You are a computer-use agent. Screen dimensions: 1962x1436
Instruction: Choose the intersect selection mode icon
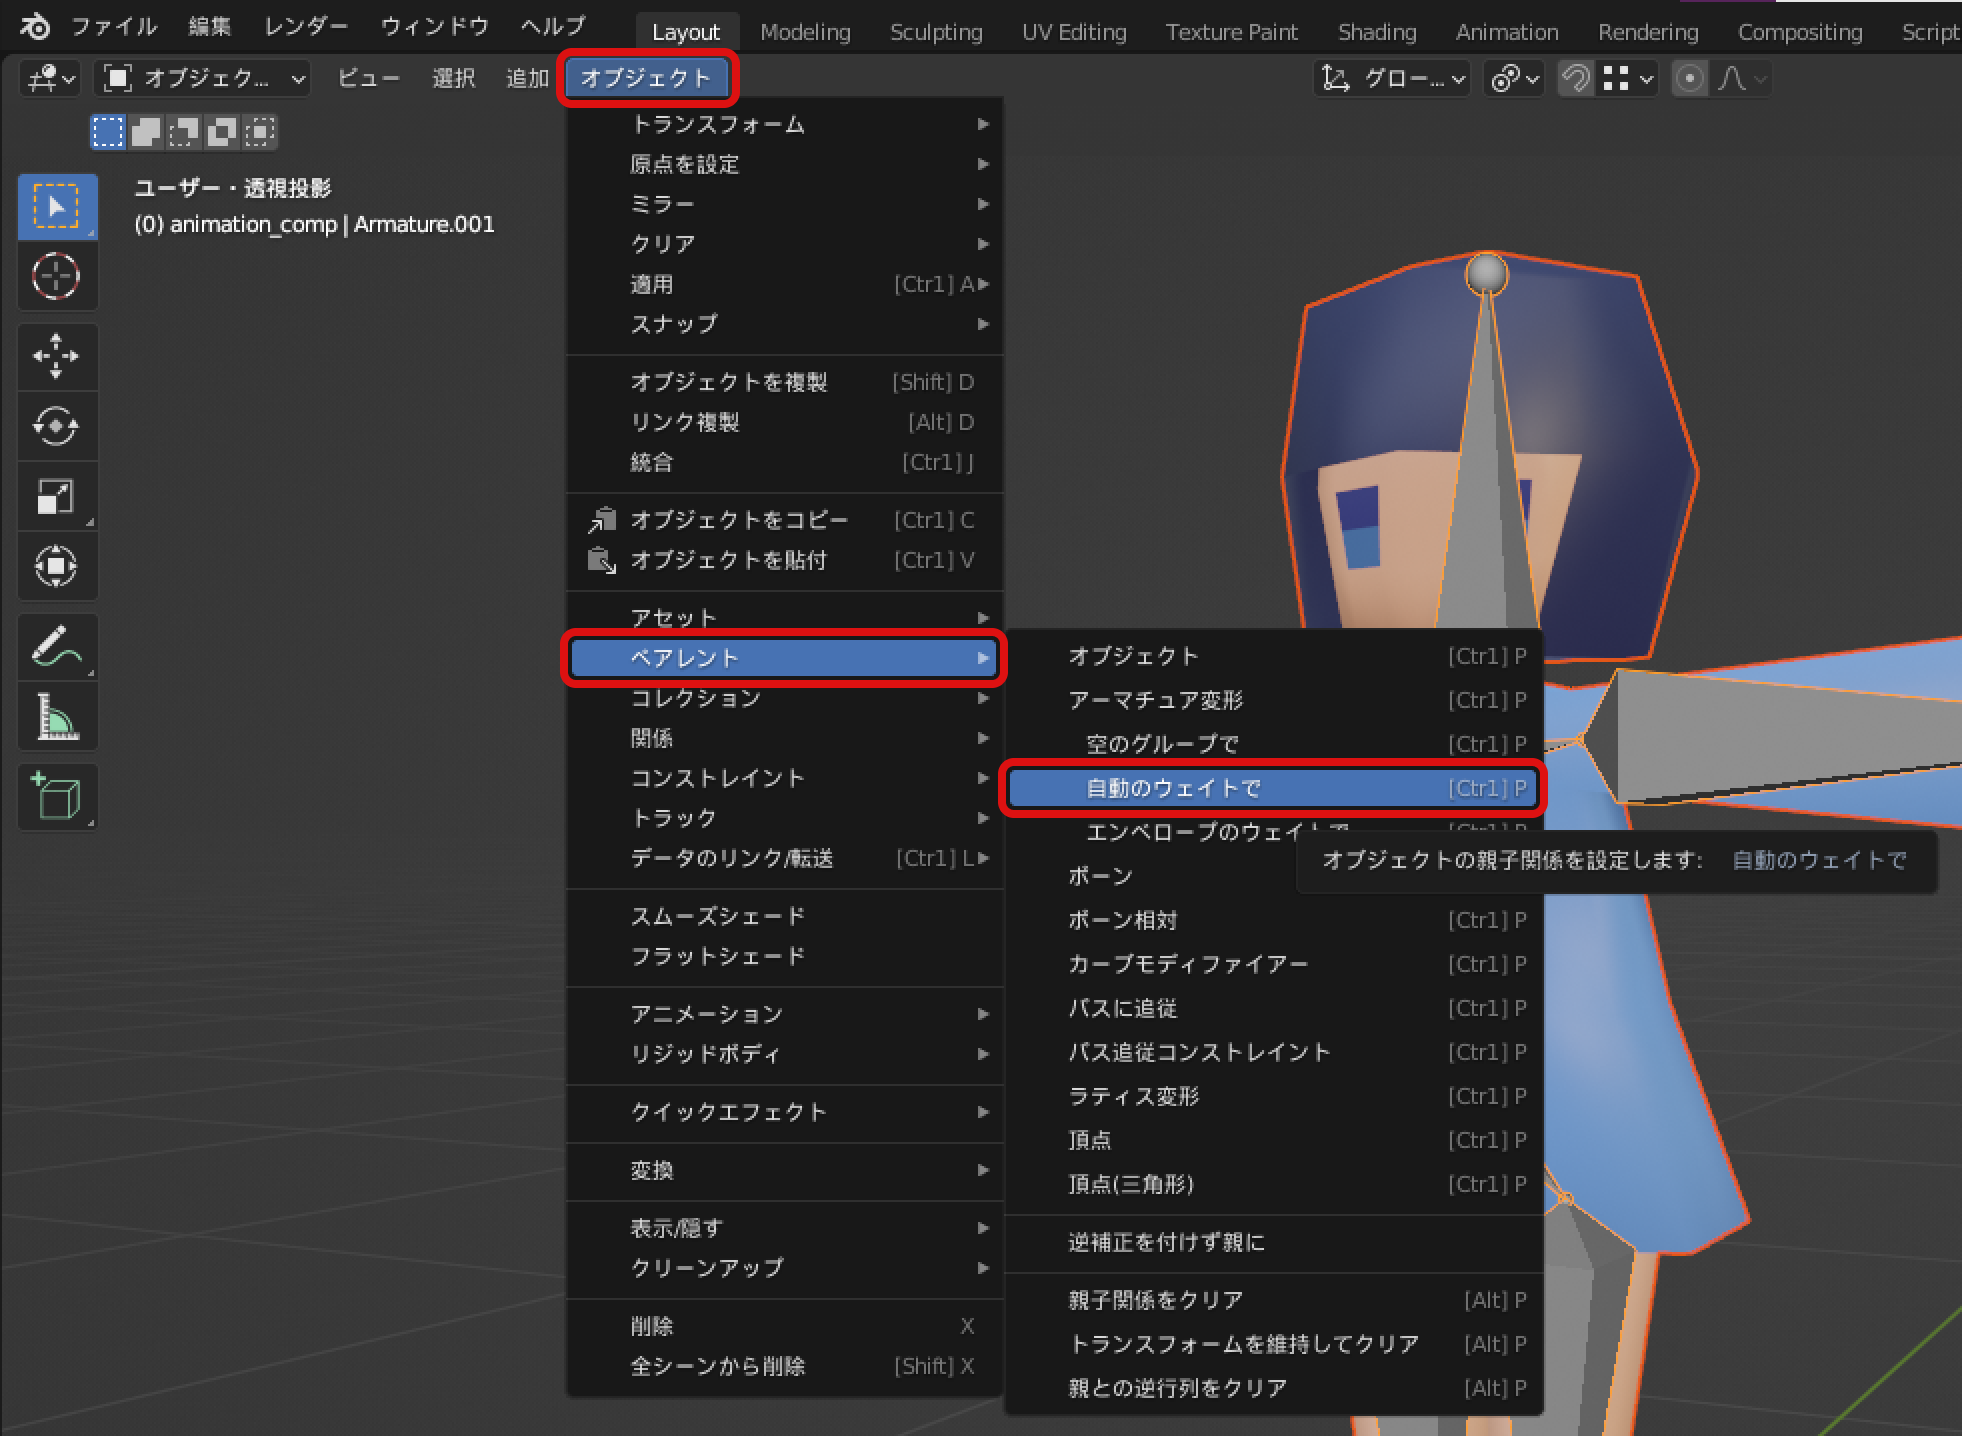tap(260, 131)
